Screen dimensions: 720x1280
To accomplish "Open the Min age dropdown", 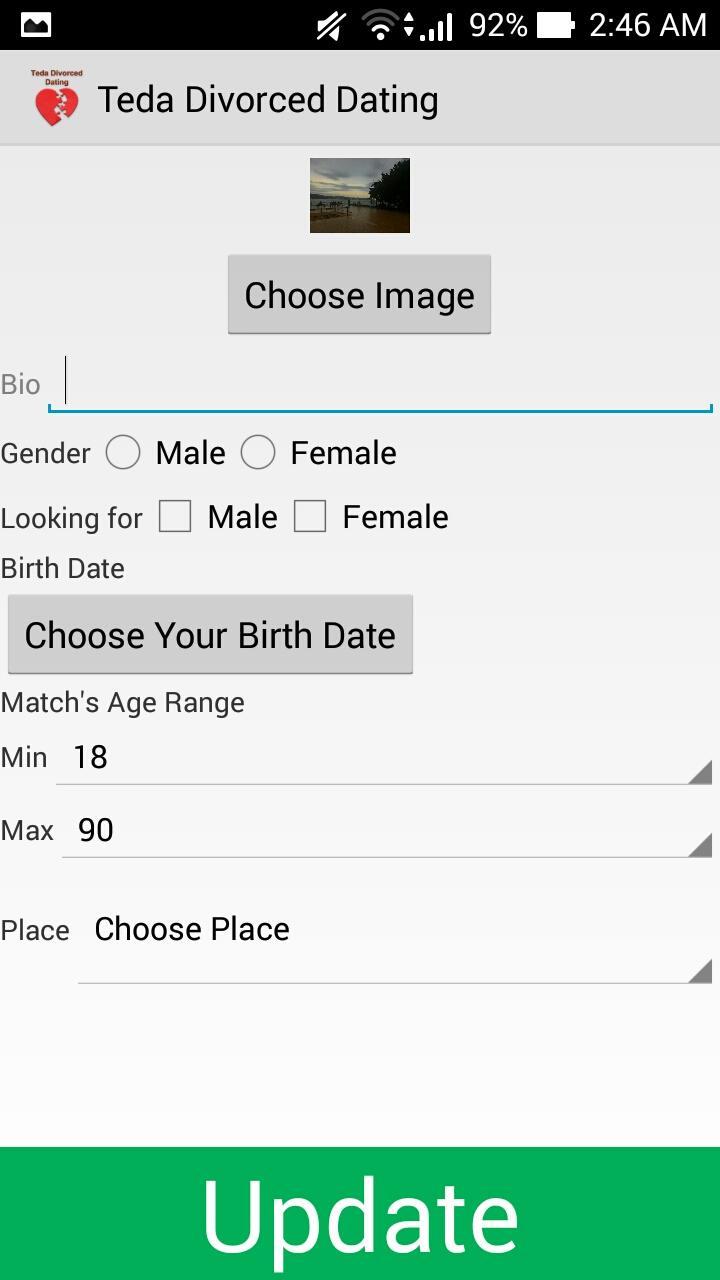I will pos(384,758).
